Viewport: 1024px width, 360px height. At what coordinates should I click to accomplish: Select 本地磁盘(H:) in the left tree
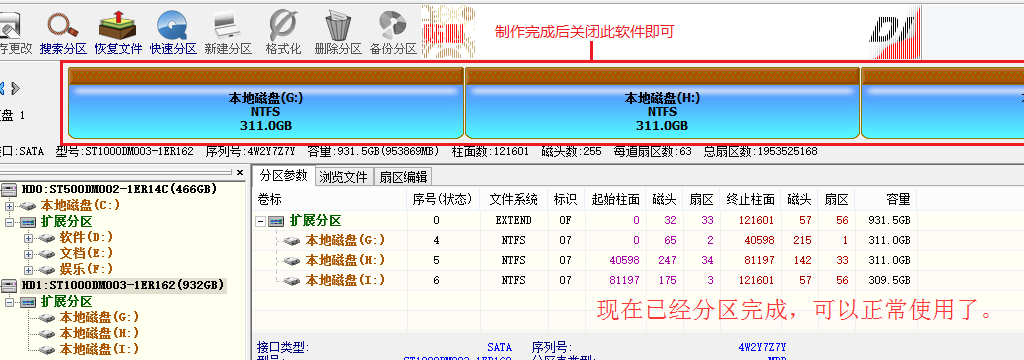pyautogui.click(x=99, y=333)
